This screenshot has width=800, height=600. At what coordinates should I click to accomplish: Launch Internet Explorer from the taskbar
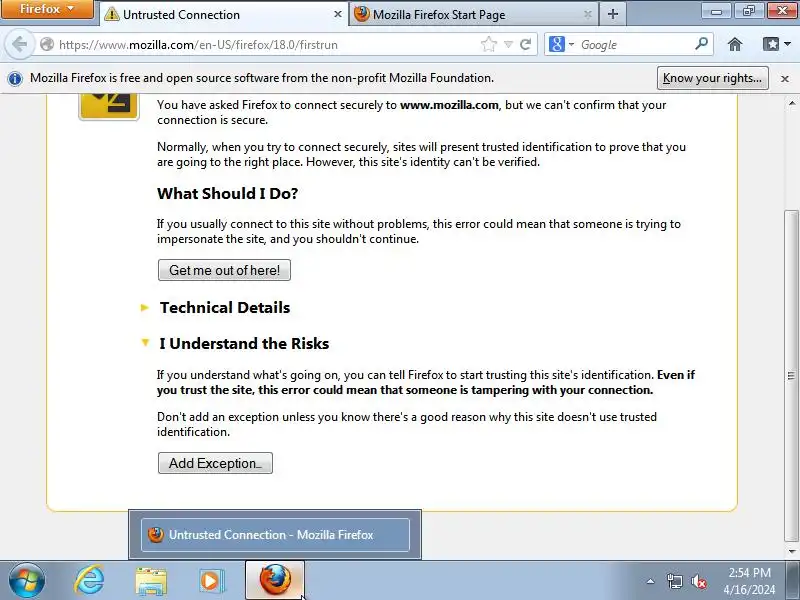click(x=89, y=580)
